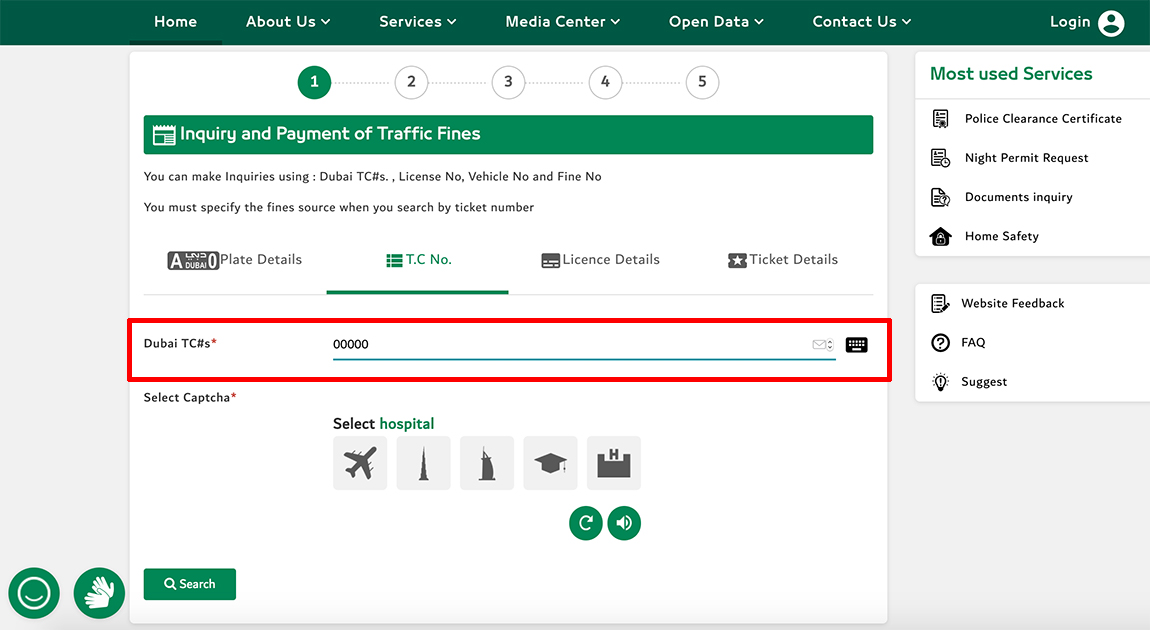Screen dimensions: 1150x630
Task: Pick the graduation cap captcha icon
Action: point(550,463)
